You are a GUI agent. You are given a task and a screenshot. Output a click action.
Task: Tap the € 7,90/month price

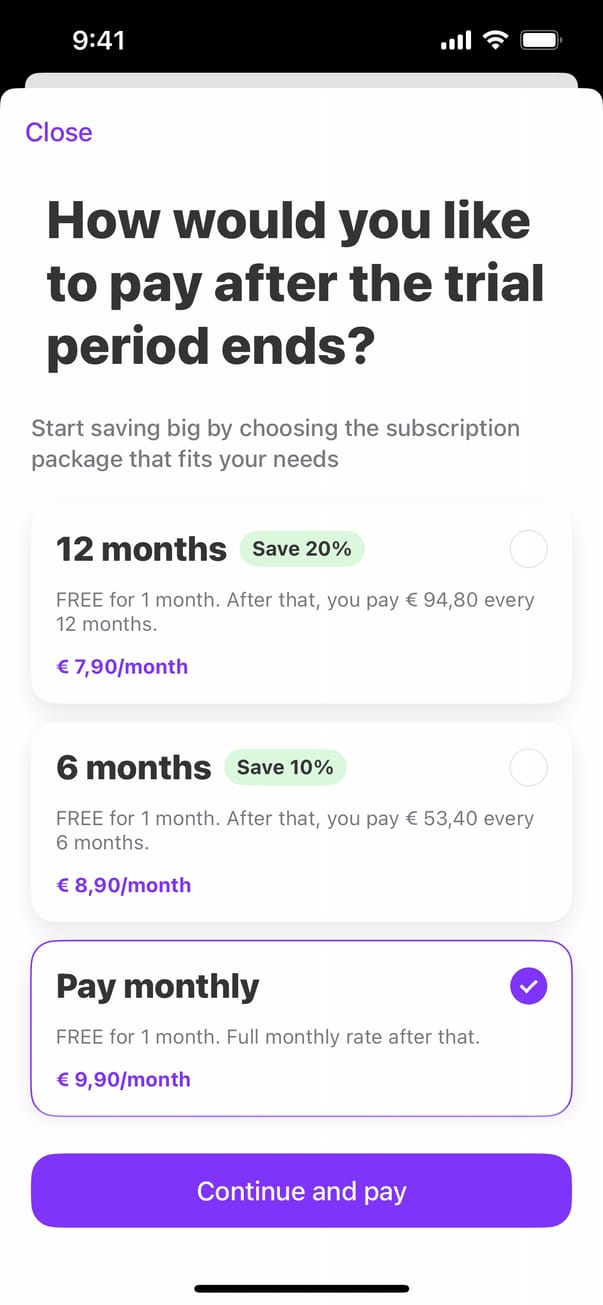(122, 666)
